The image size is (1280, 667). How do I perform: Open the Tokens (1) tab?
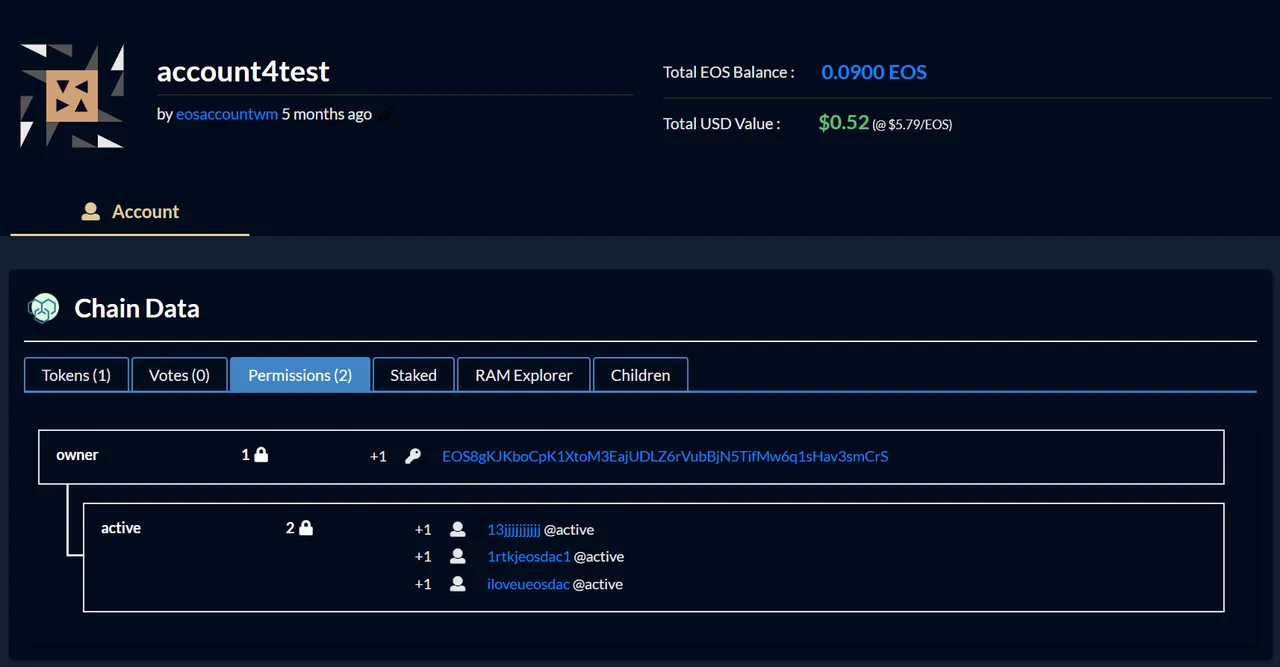[76, 375]
